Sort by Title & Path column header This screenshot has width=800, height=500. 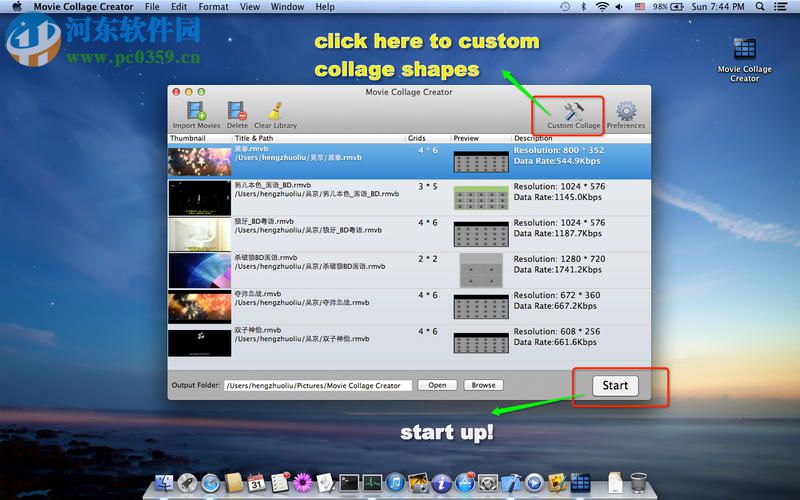coord(319,138)
